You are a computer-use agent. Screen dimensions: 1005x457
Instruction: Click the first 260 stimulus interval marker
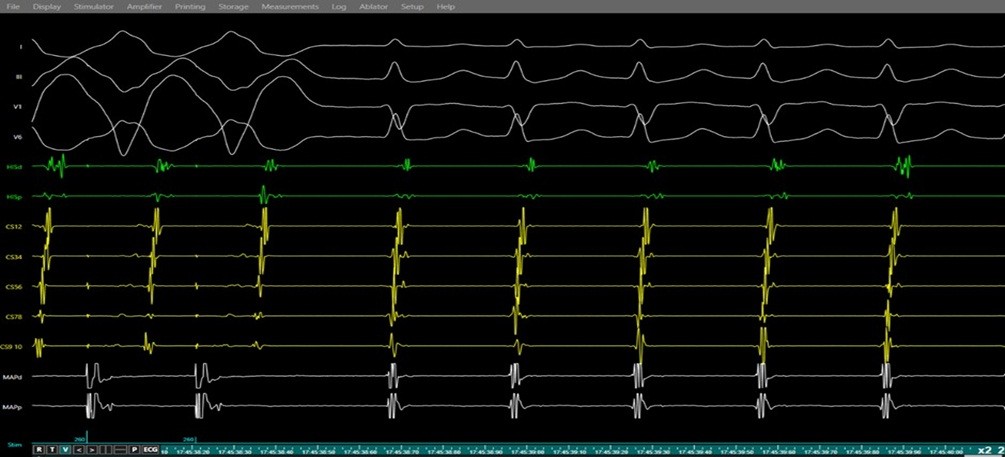pyautogui.click(x=80, y=438)
